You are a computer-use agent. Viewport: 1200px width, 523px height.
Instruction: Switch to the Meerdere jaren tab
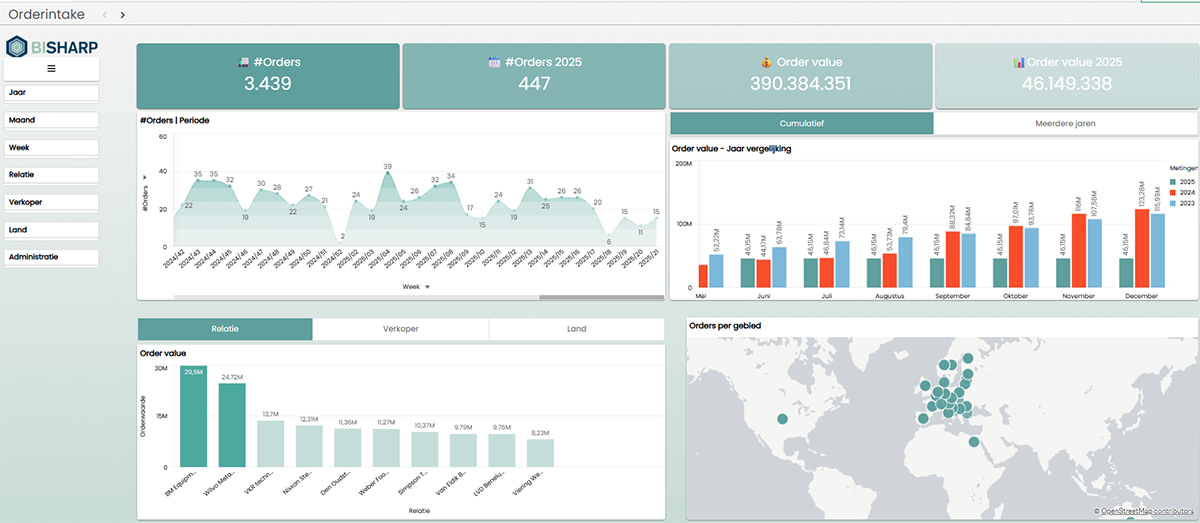coord(1065,123)
